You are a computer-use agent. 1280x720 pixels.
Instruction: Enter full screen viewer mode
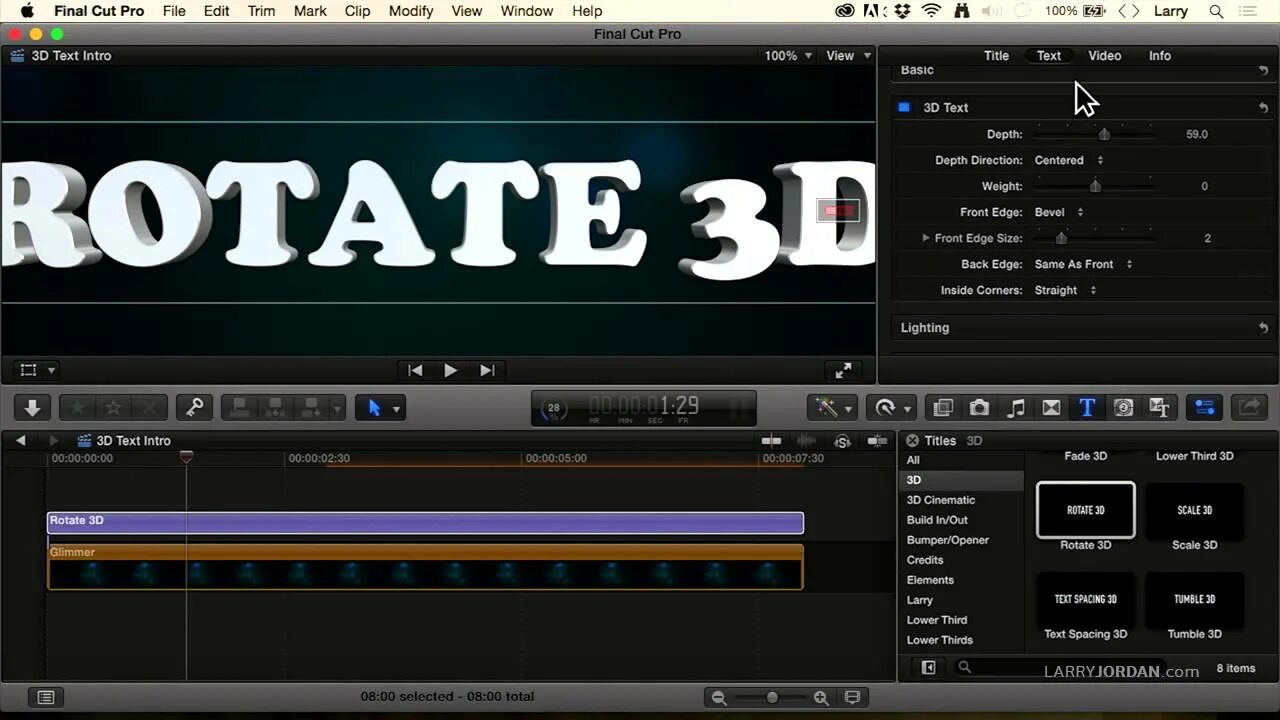coord(843,370)
